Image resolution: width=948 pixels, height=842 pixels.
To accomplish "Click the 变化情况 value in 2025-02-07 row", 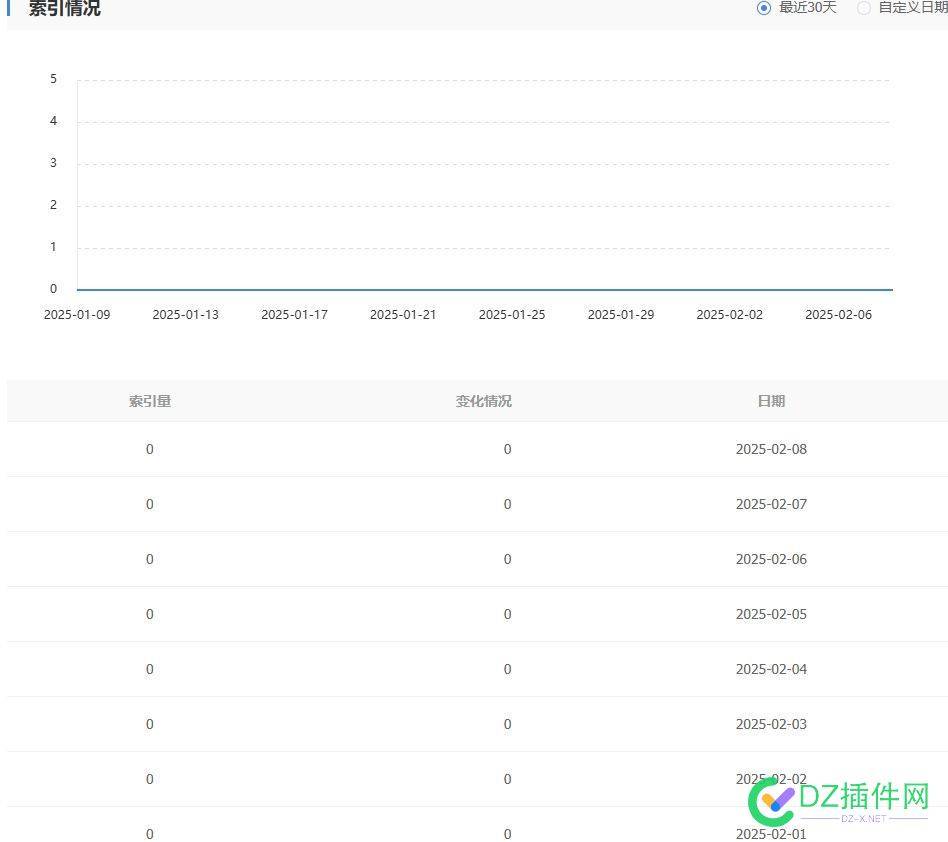I will [x=507, y=504].
